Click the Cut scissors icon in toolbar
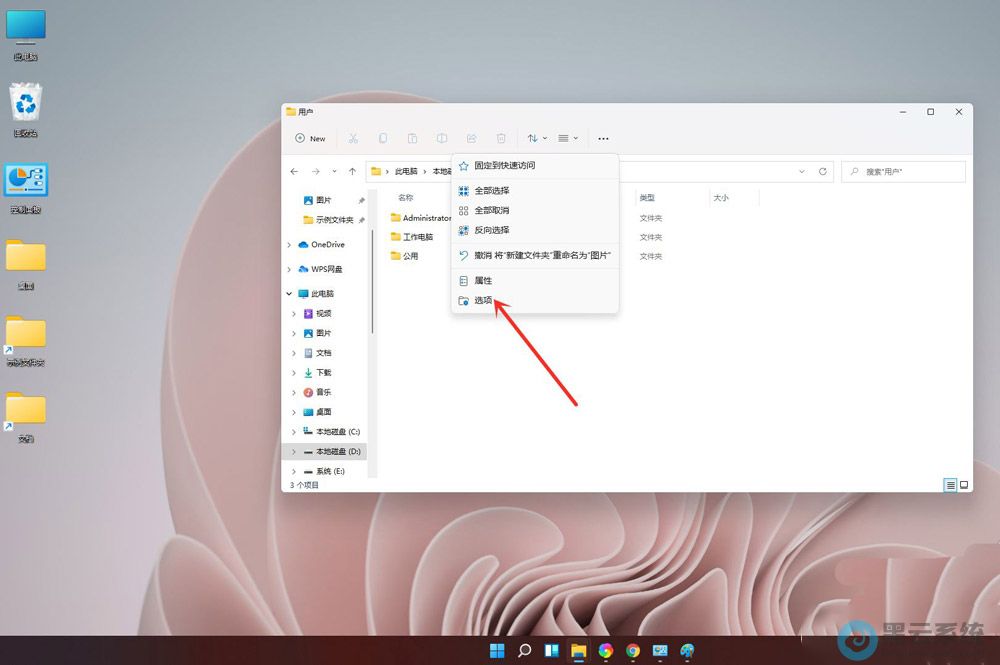The height and width of the screenshot is (665, 1000). (x=353, y=139)
